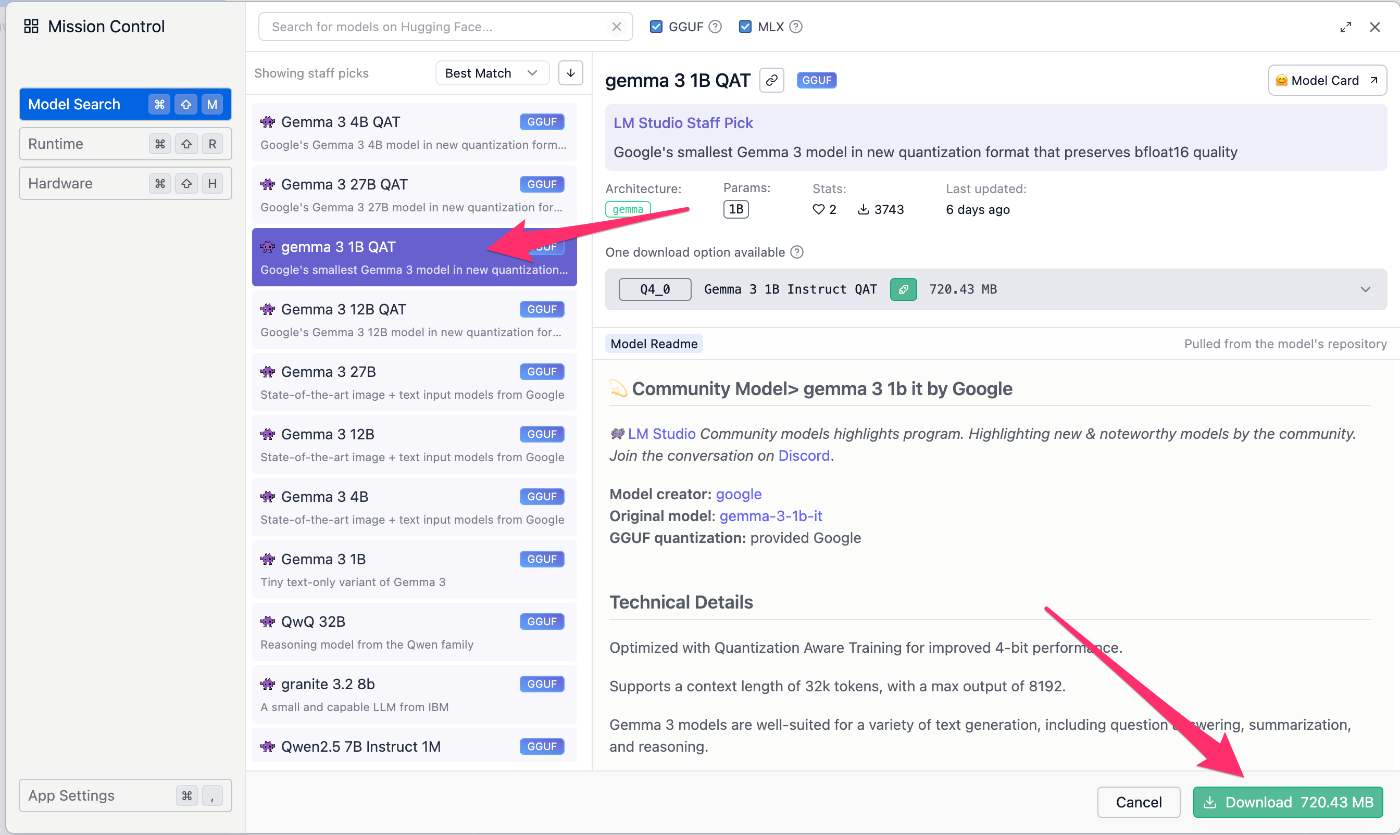Open the Model Card button
Image resolution: width=1400 pixels, height=835 pixels.
(x=1327, y=80)
